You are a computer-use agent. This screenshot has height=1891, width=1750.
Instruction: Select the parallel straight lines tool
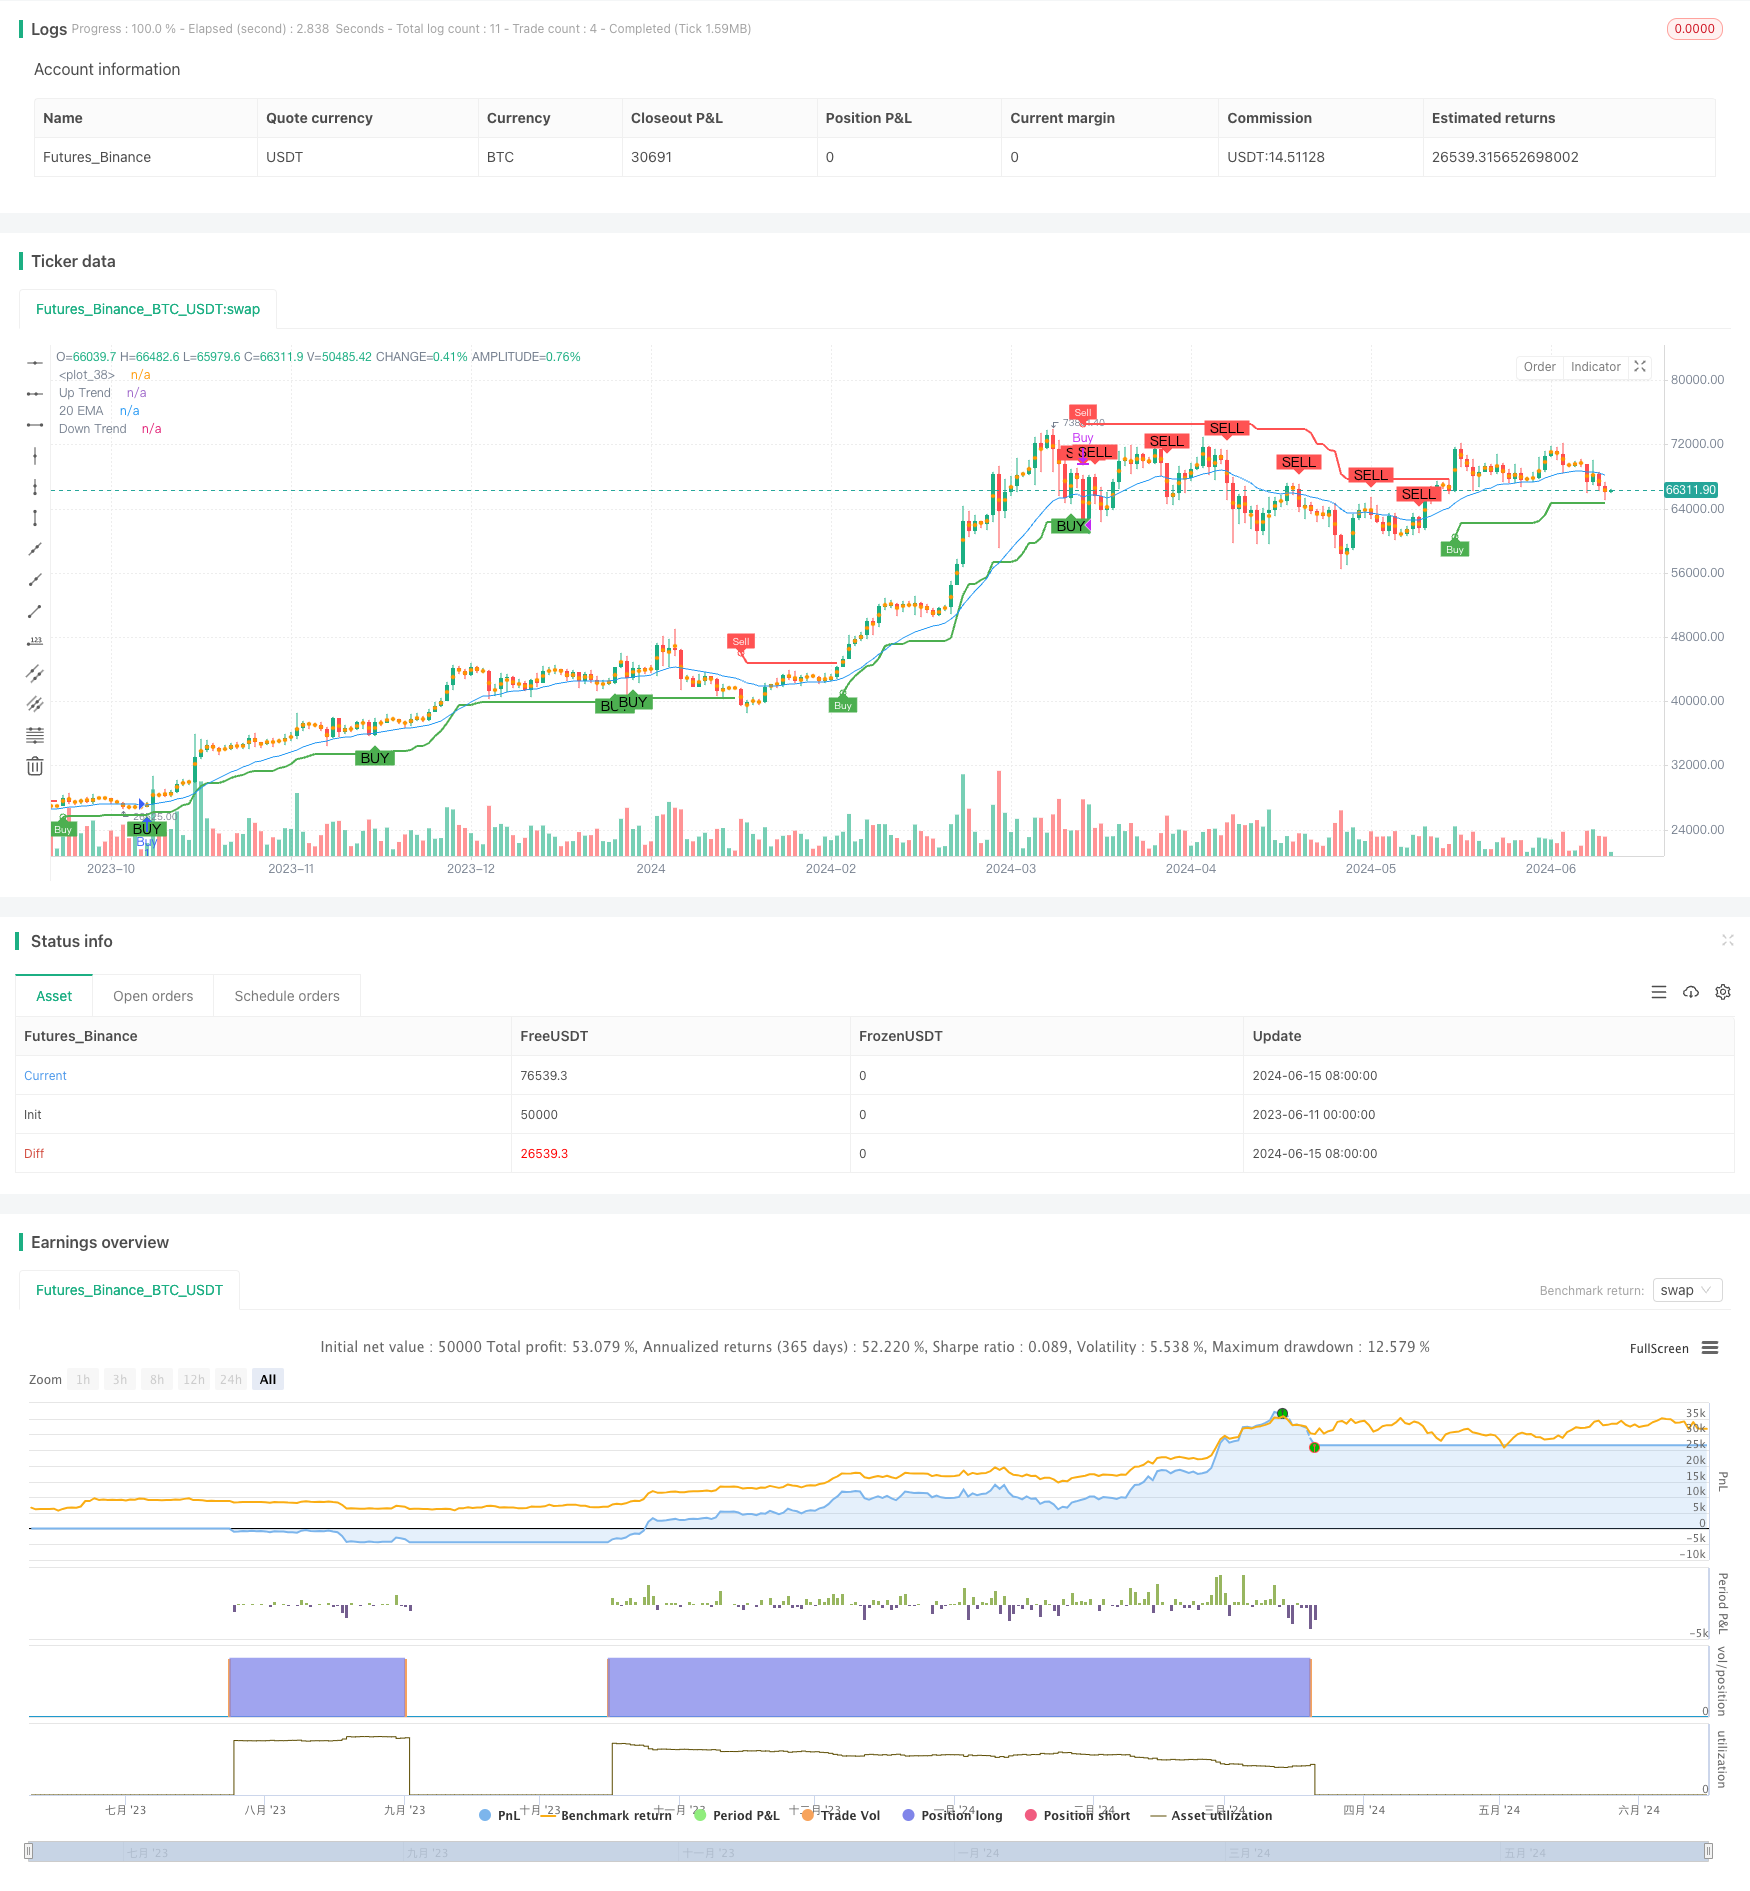coord(35,704)
